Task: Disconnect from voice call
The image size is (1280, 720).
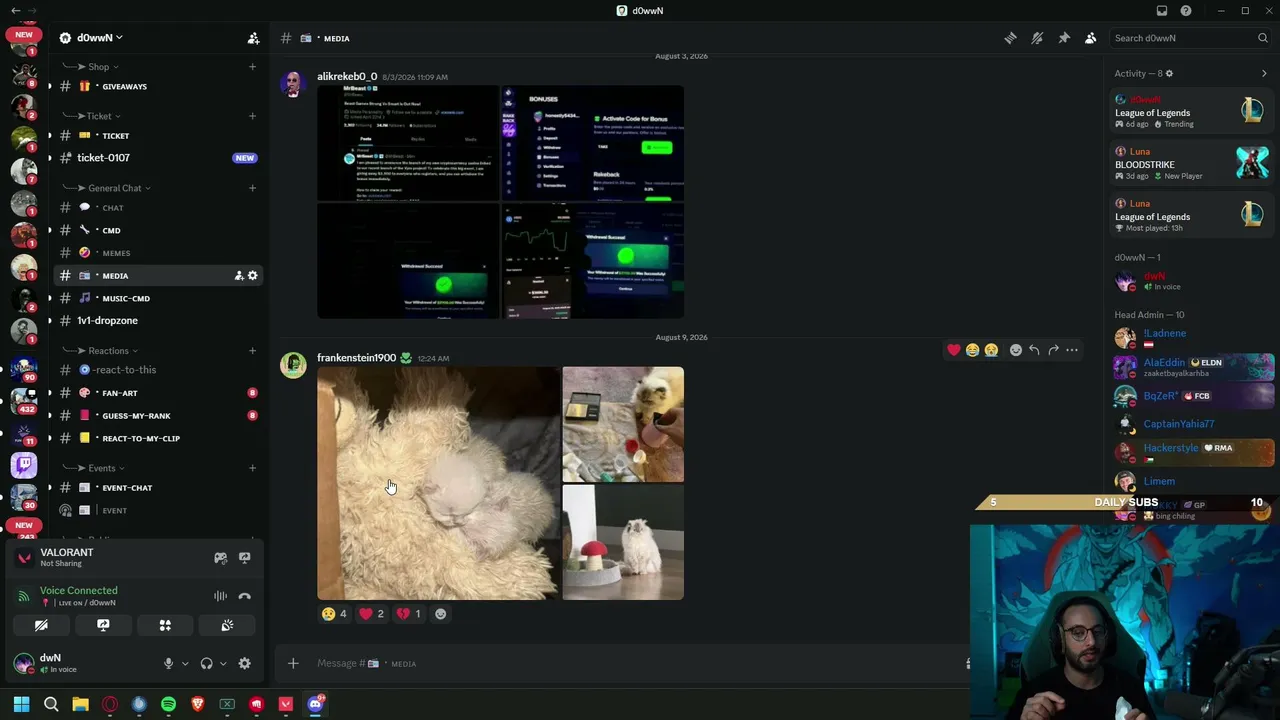Action: [244, 596]
